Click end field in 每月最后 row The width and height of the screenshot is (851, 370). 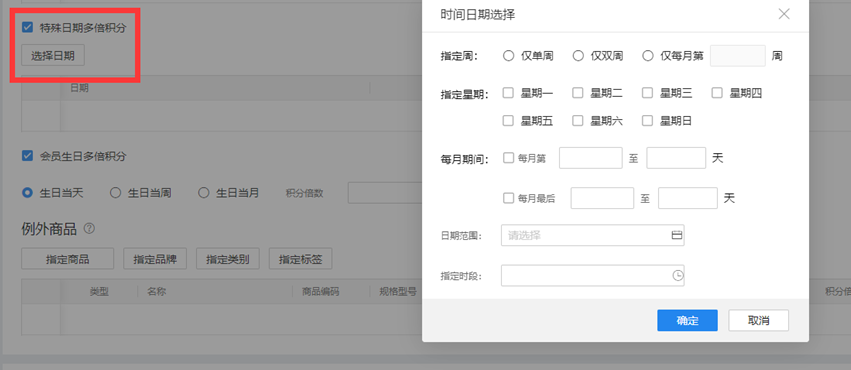click(688, 198)
